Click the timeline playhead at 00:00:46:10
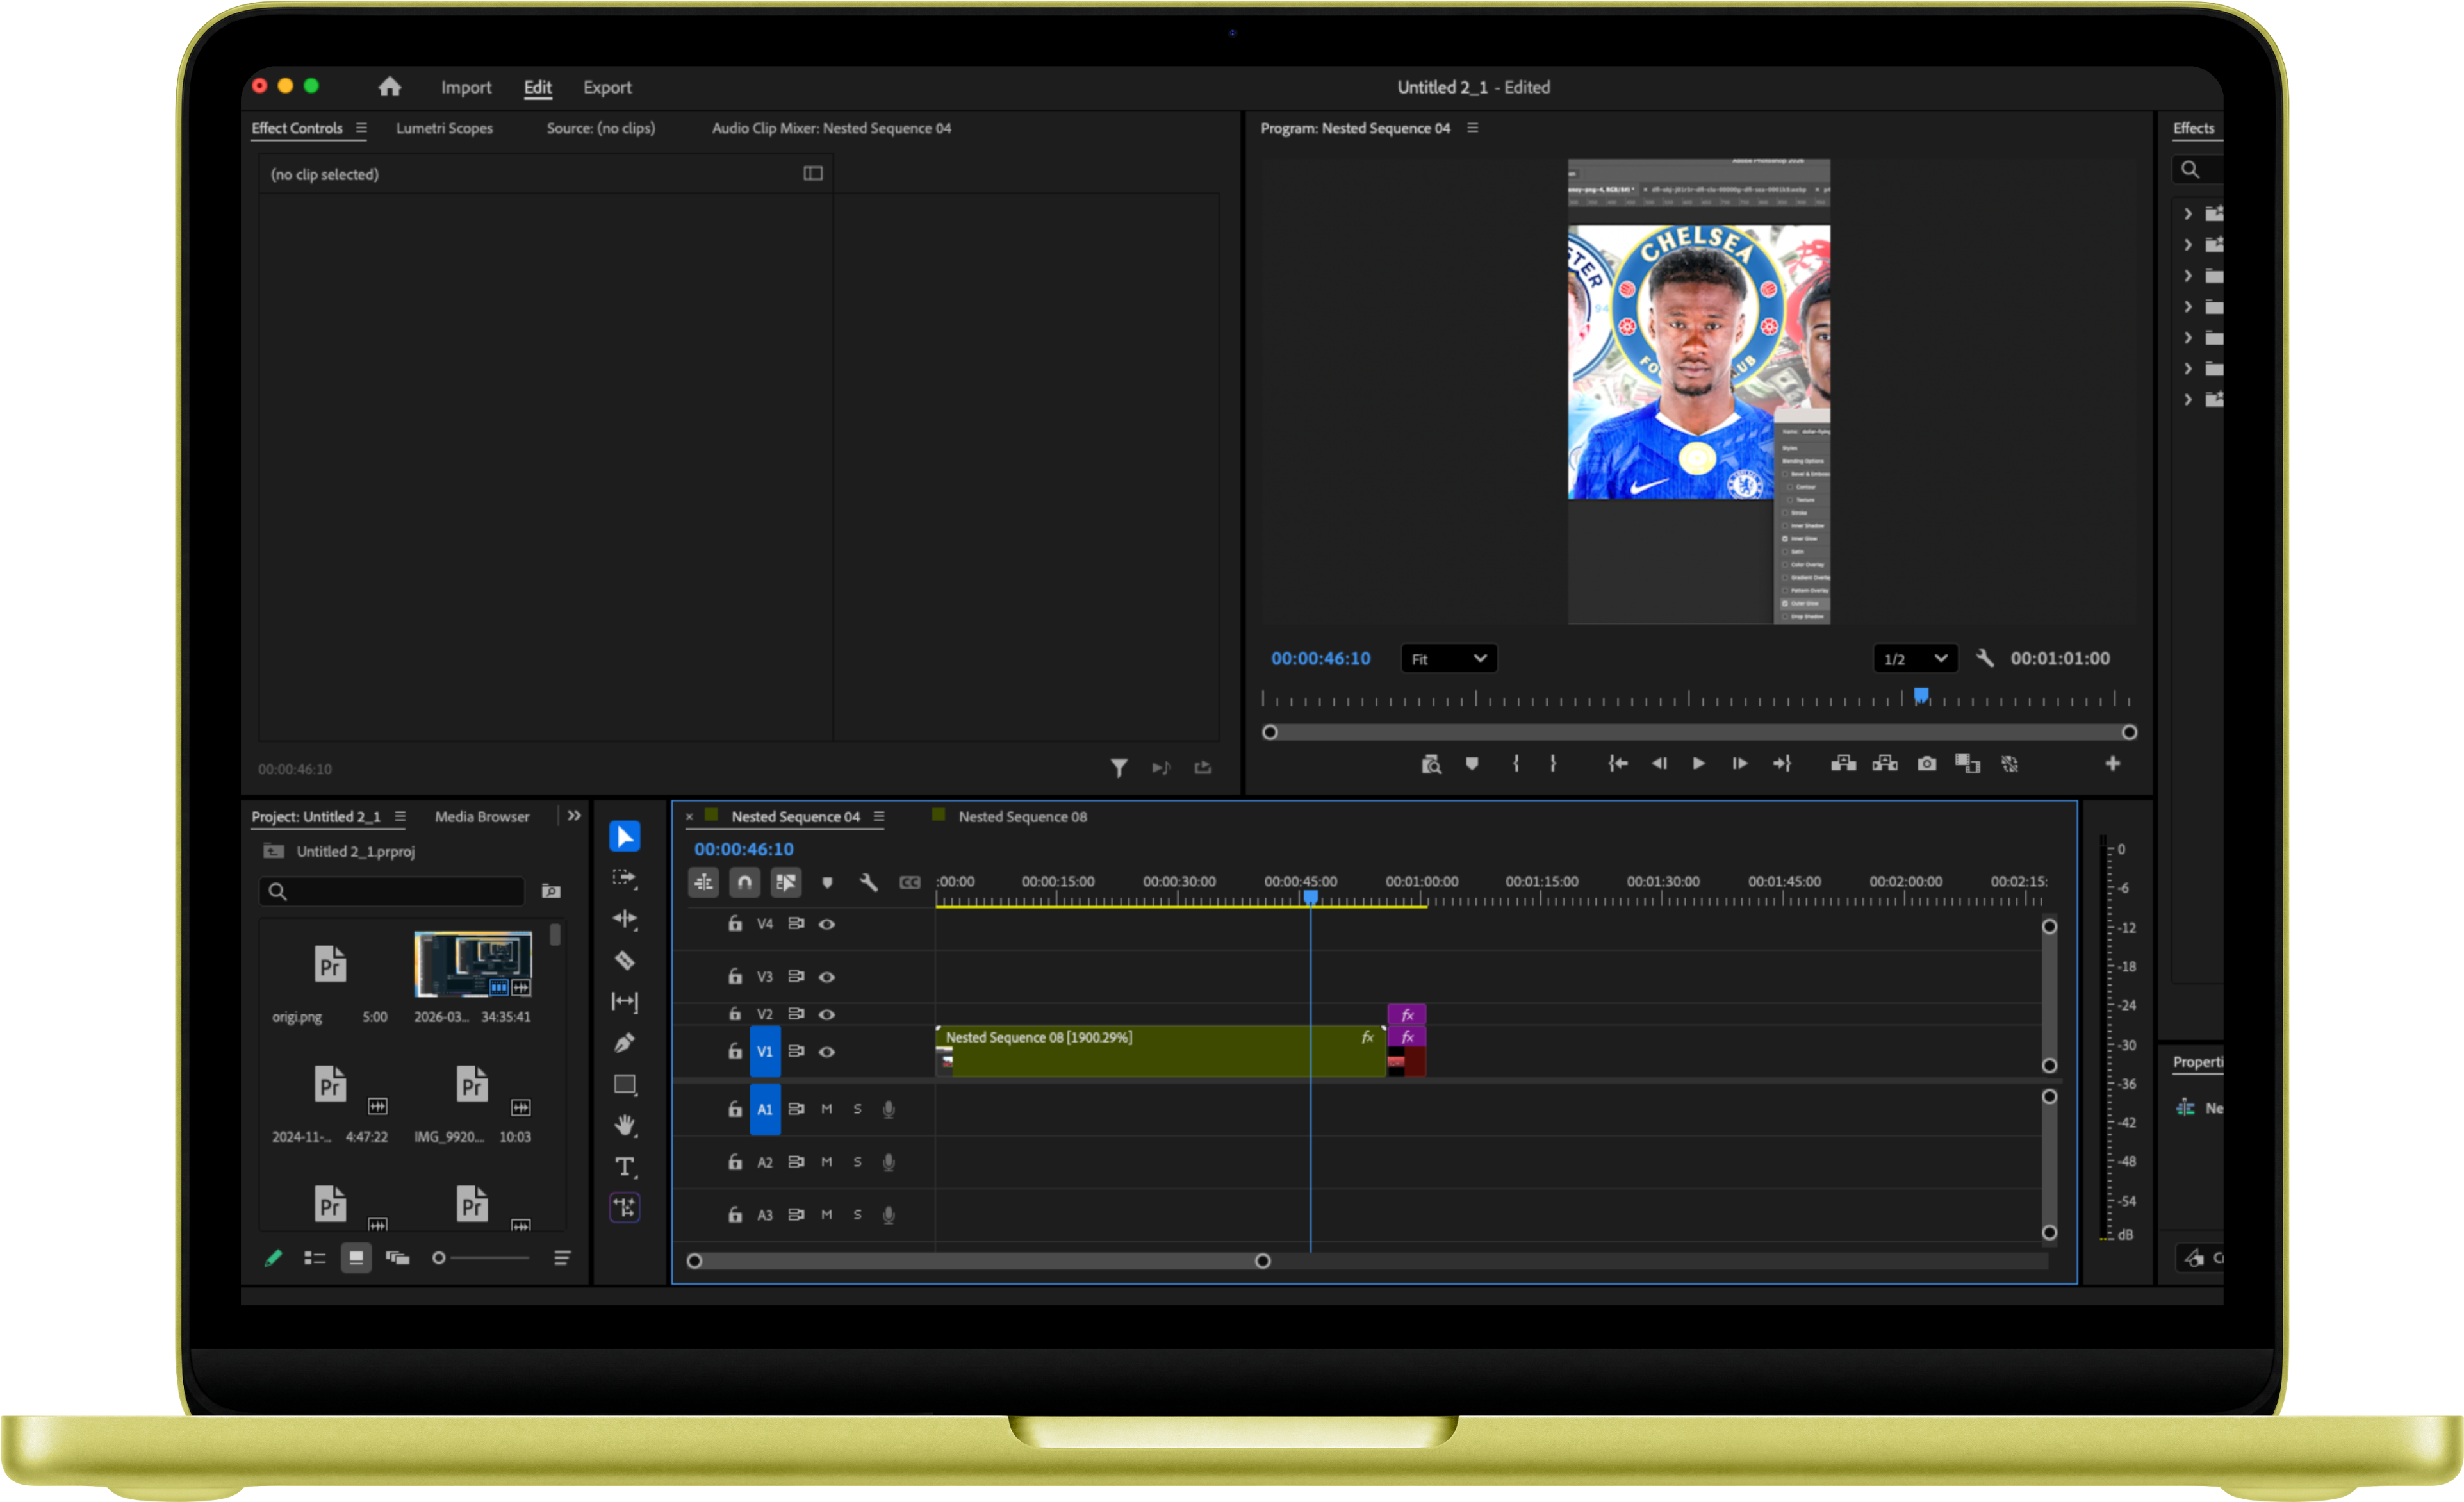This screenshot has width=2464, height=1502. [1310, 897]
